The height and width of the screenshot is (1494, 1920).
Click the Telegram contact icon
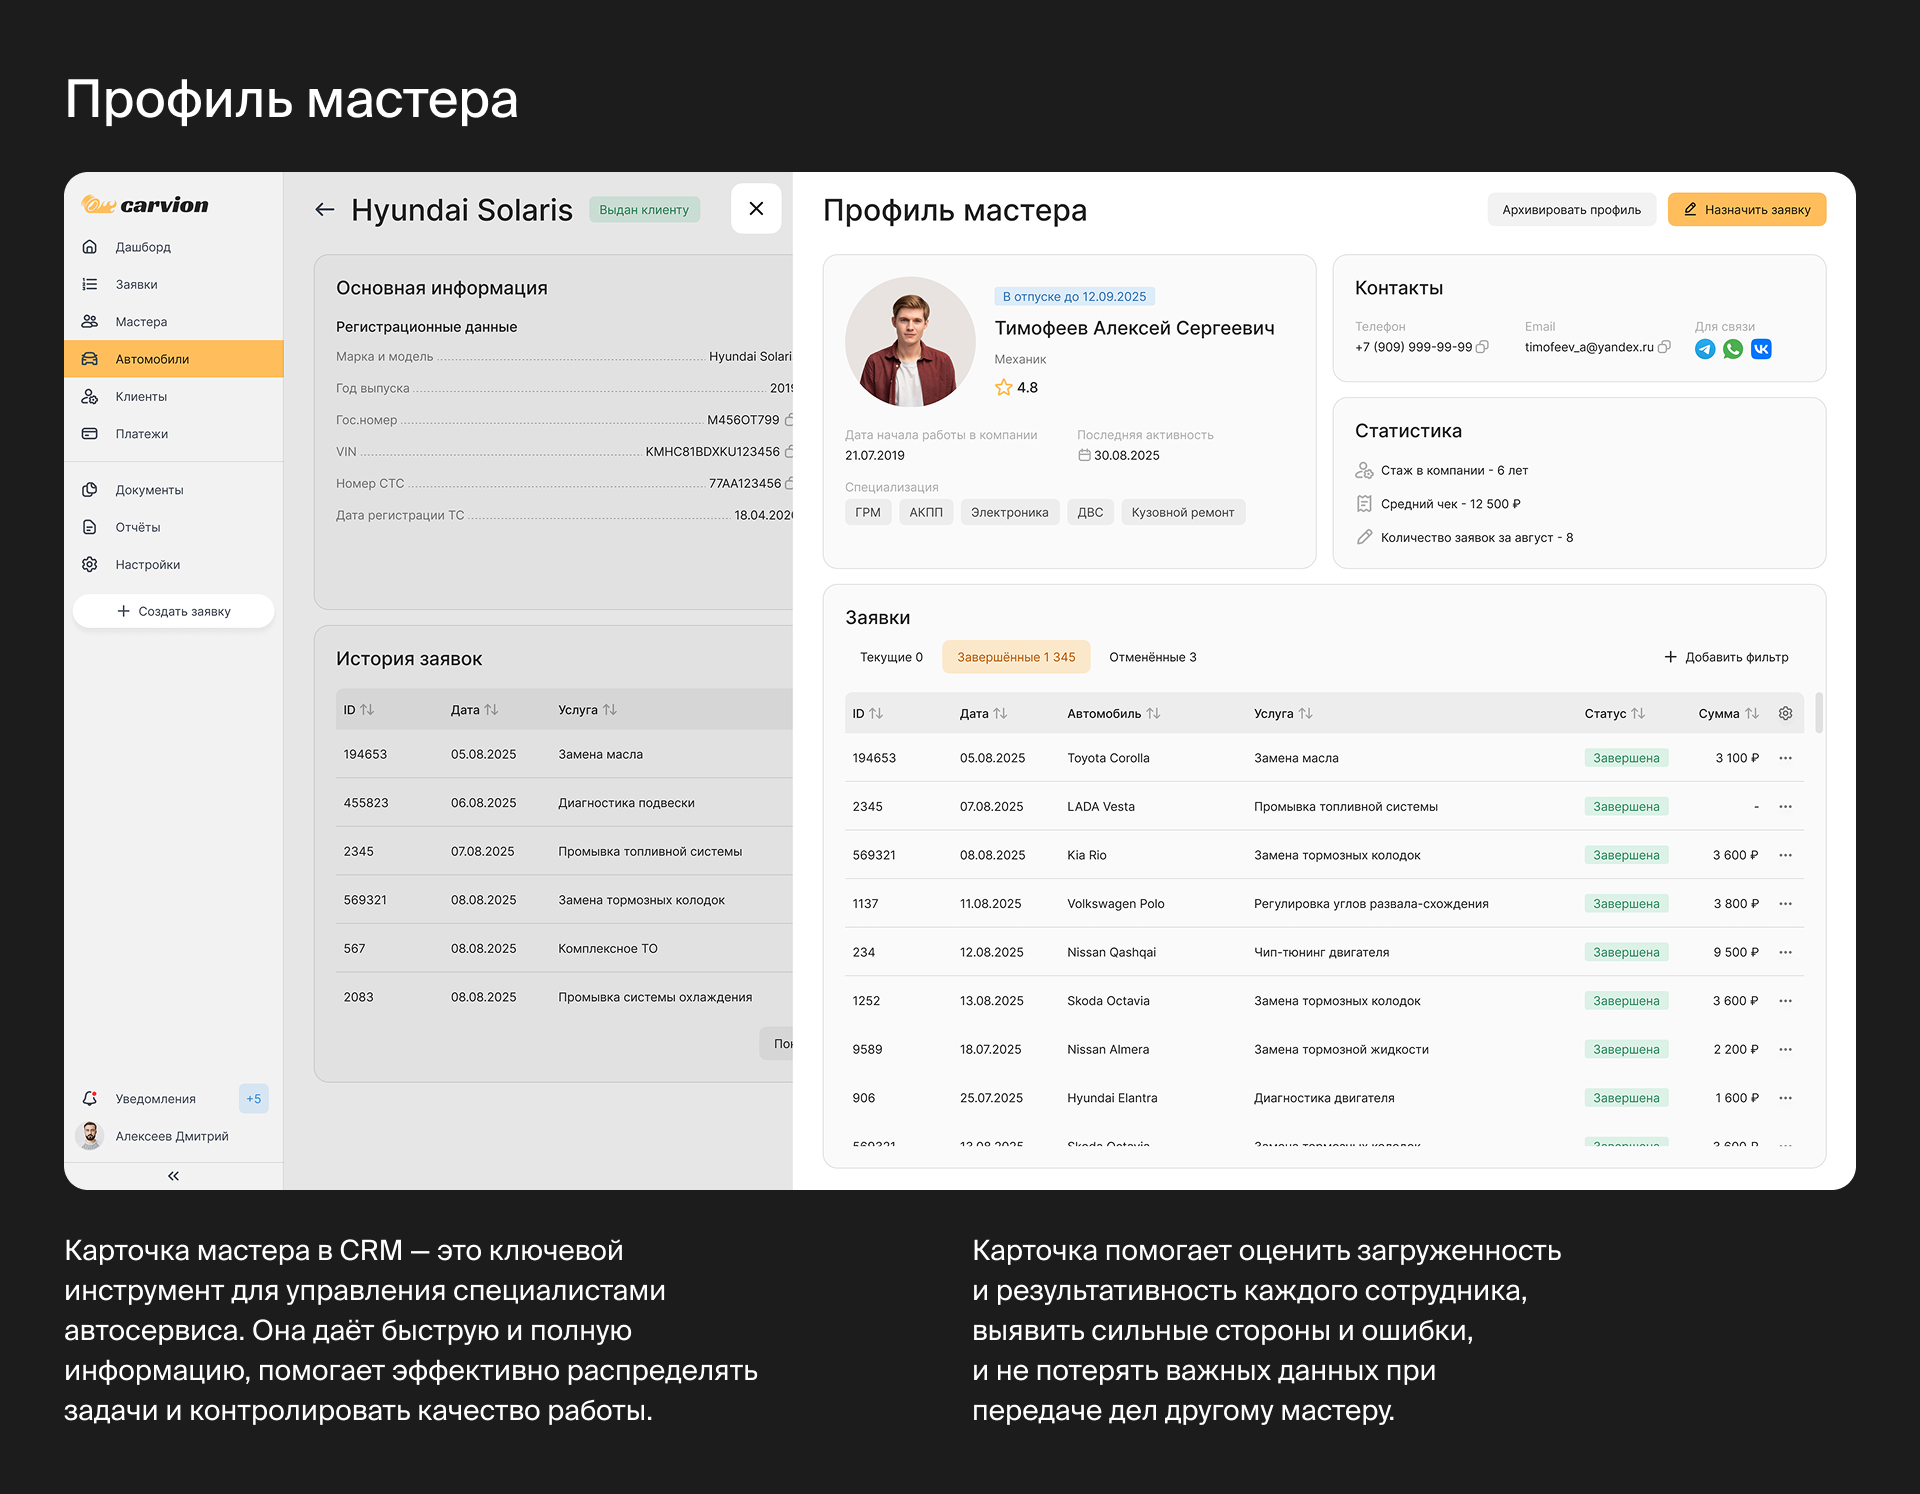(x=1705, y=349)
